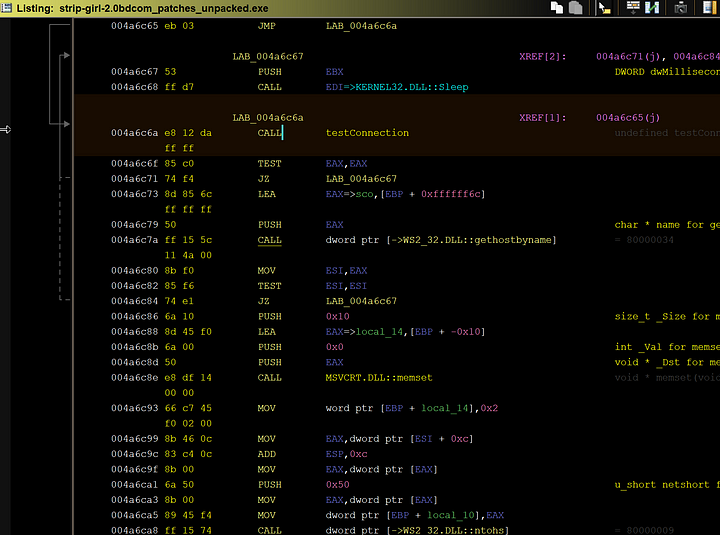Click XREF[2]: header label

tap(543, 56)
